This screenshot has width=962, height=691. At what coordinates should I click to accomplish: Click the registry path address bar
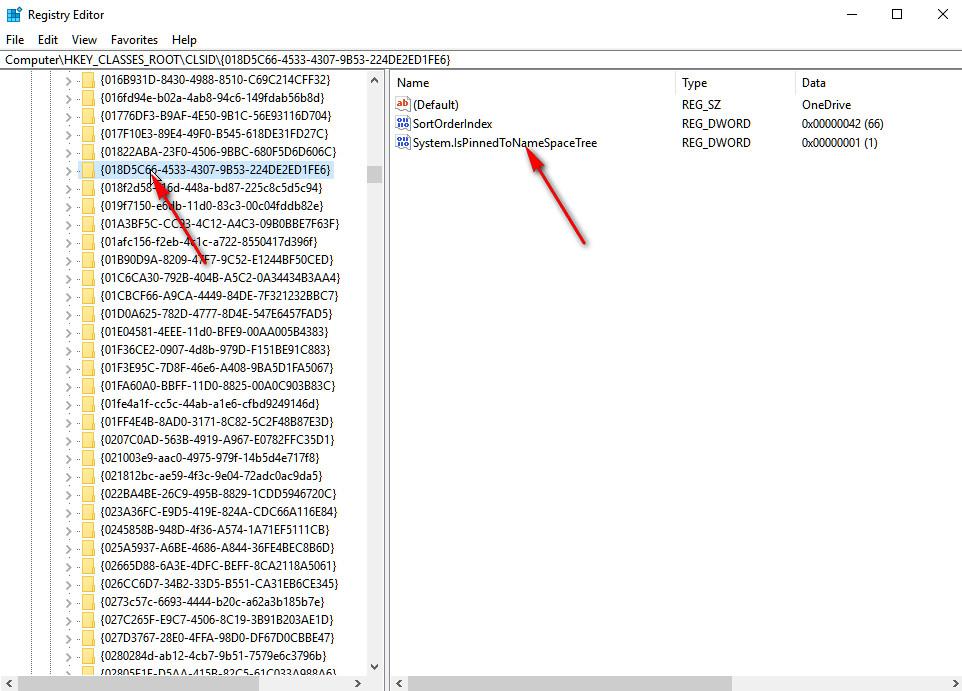pos(481,60)
